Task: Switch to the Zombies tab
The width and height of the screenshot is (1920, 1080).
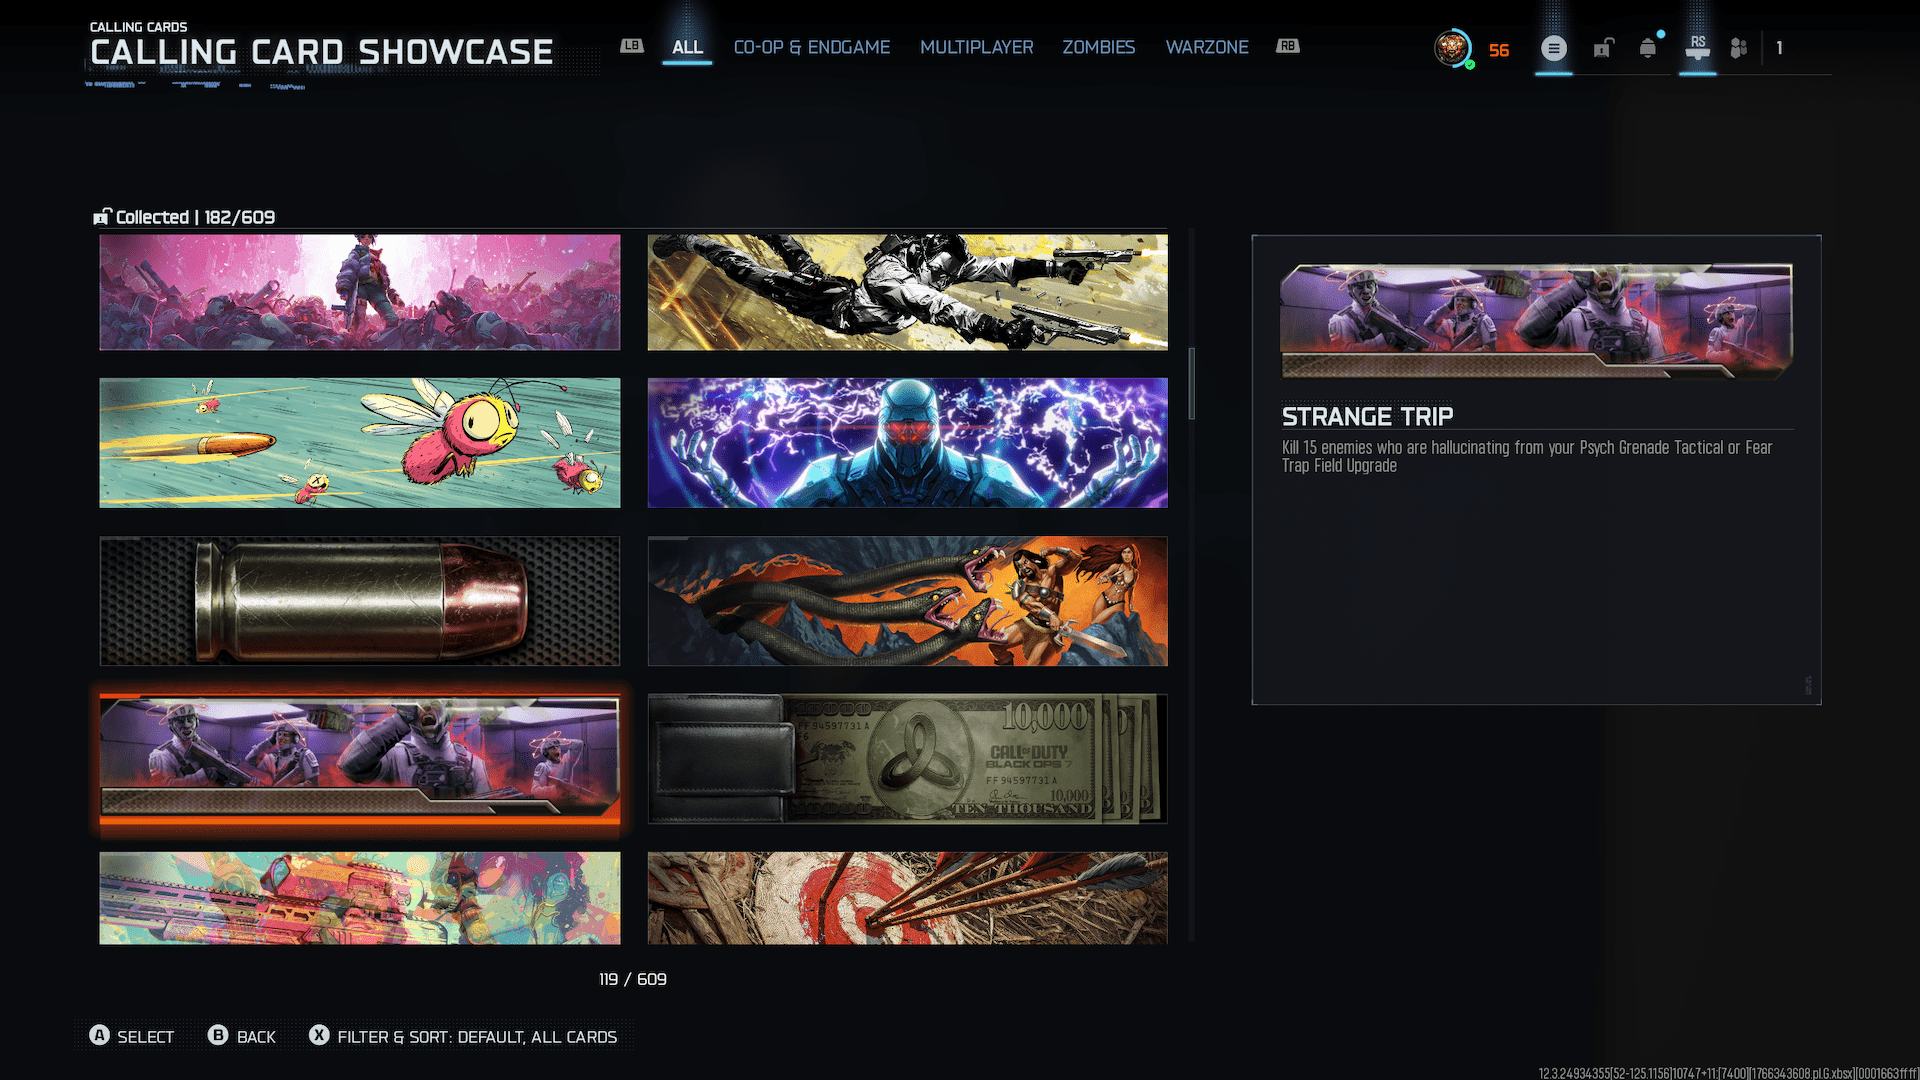Action: tap(1098, 47)
